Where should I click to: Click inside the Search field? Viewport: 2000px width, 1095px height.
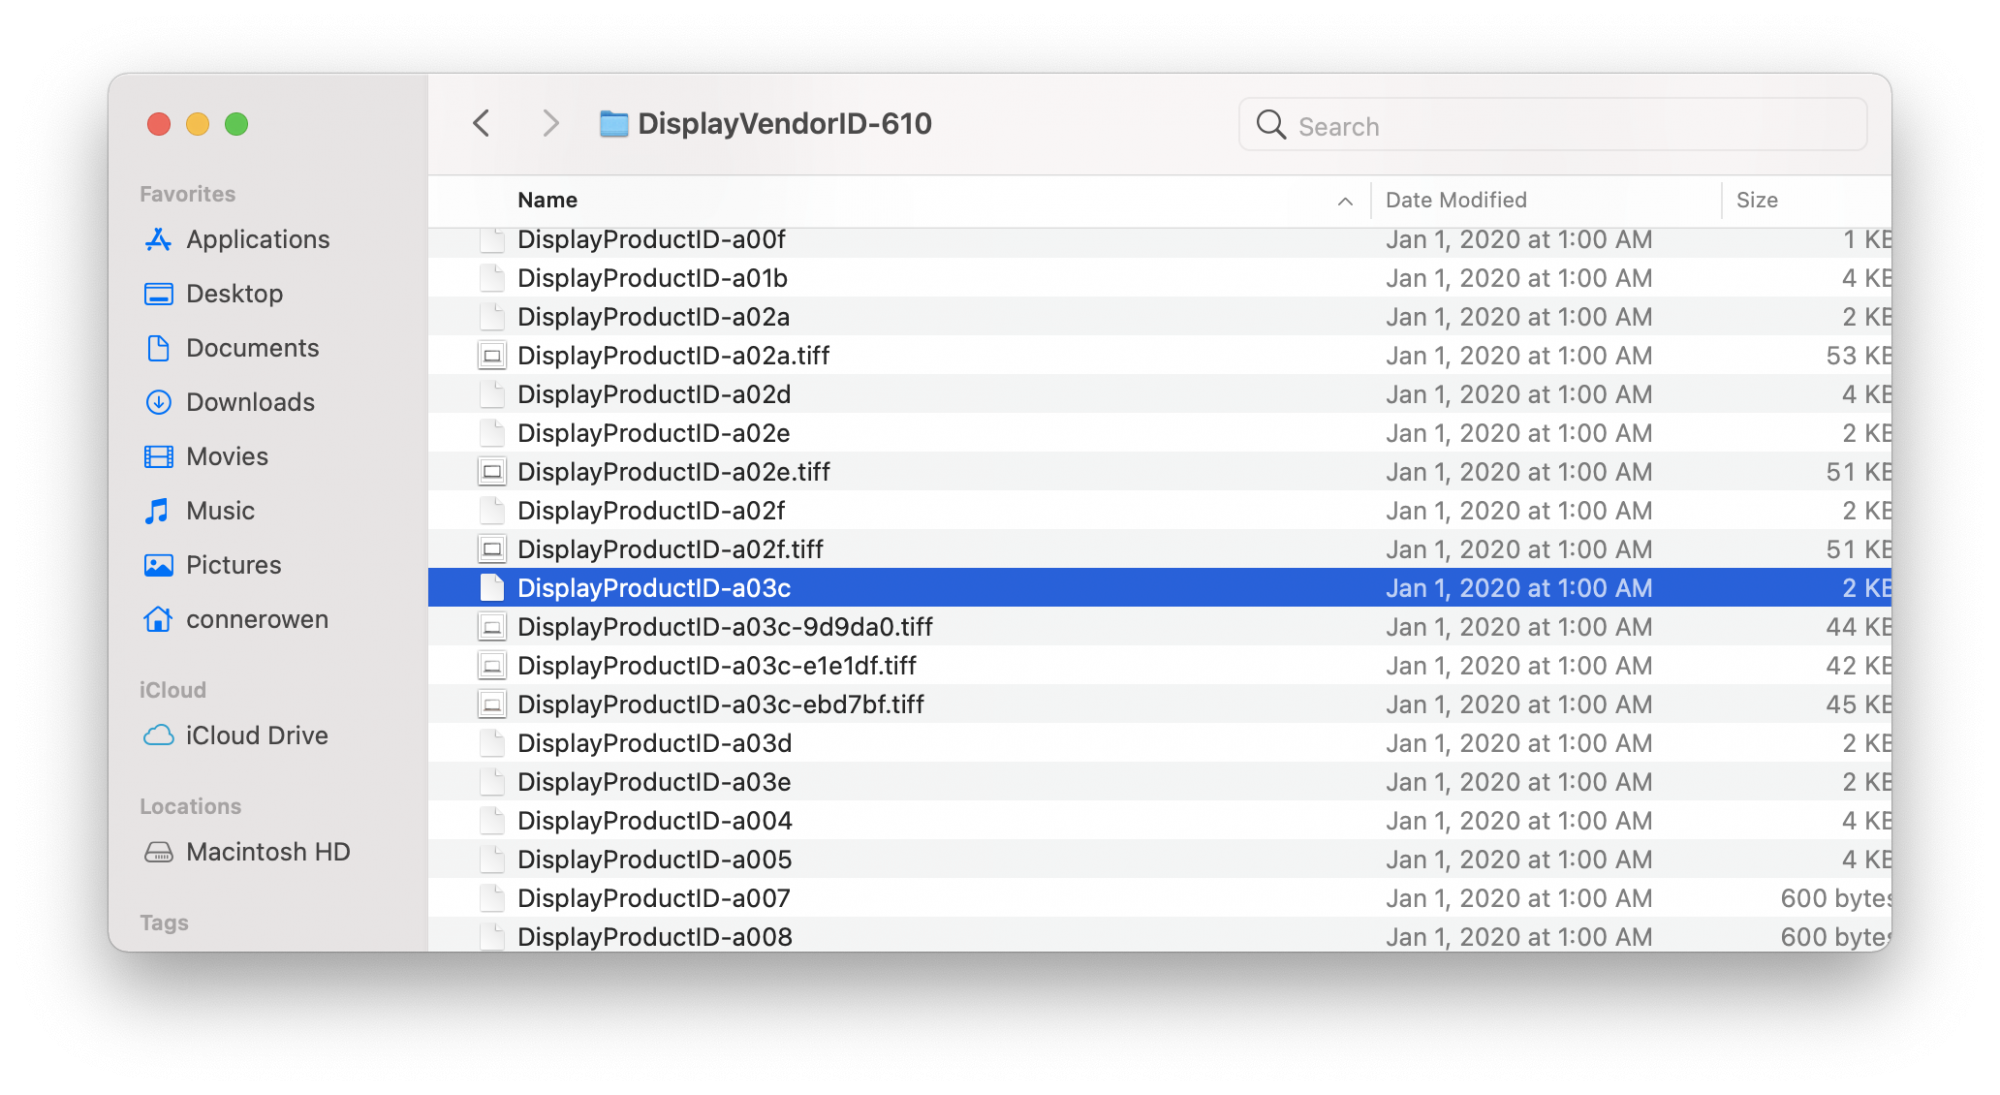tap(1570, 126)
